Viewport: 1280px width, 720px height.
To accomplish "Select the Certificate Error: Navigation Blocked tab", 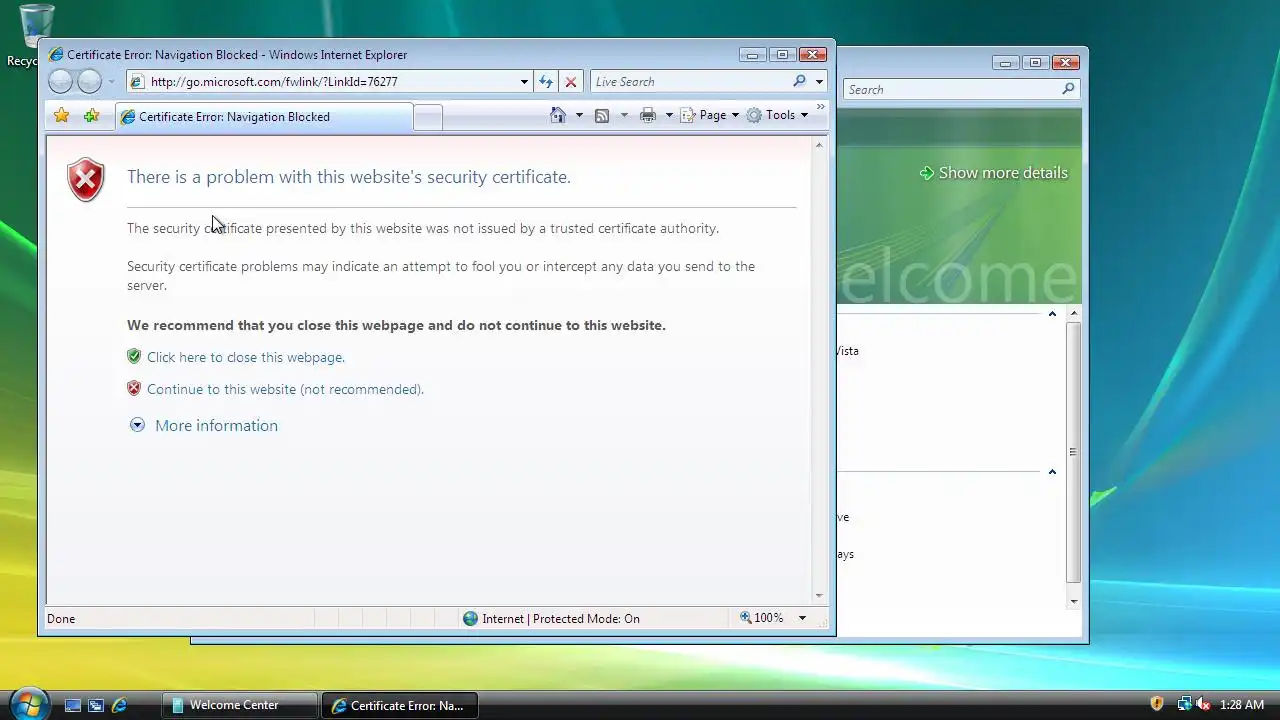I will tap(263, 117).
